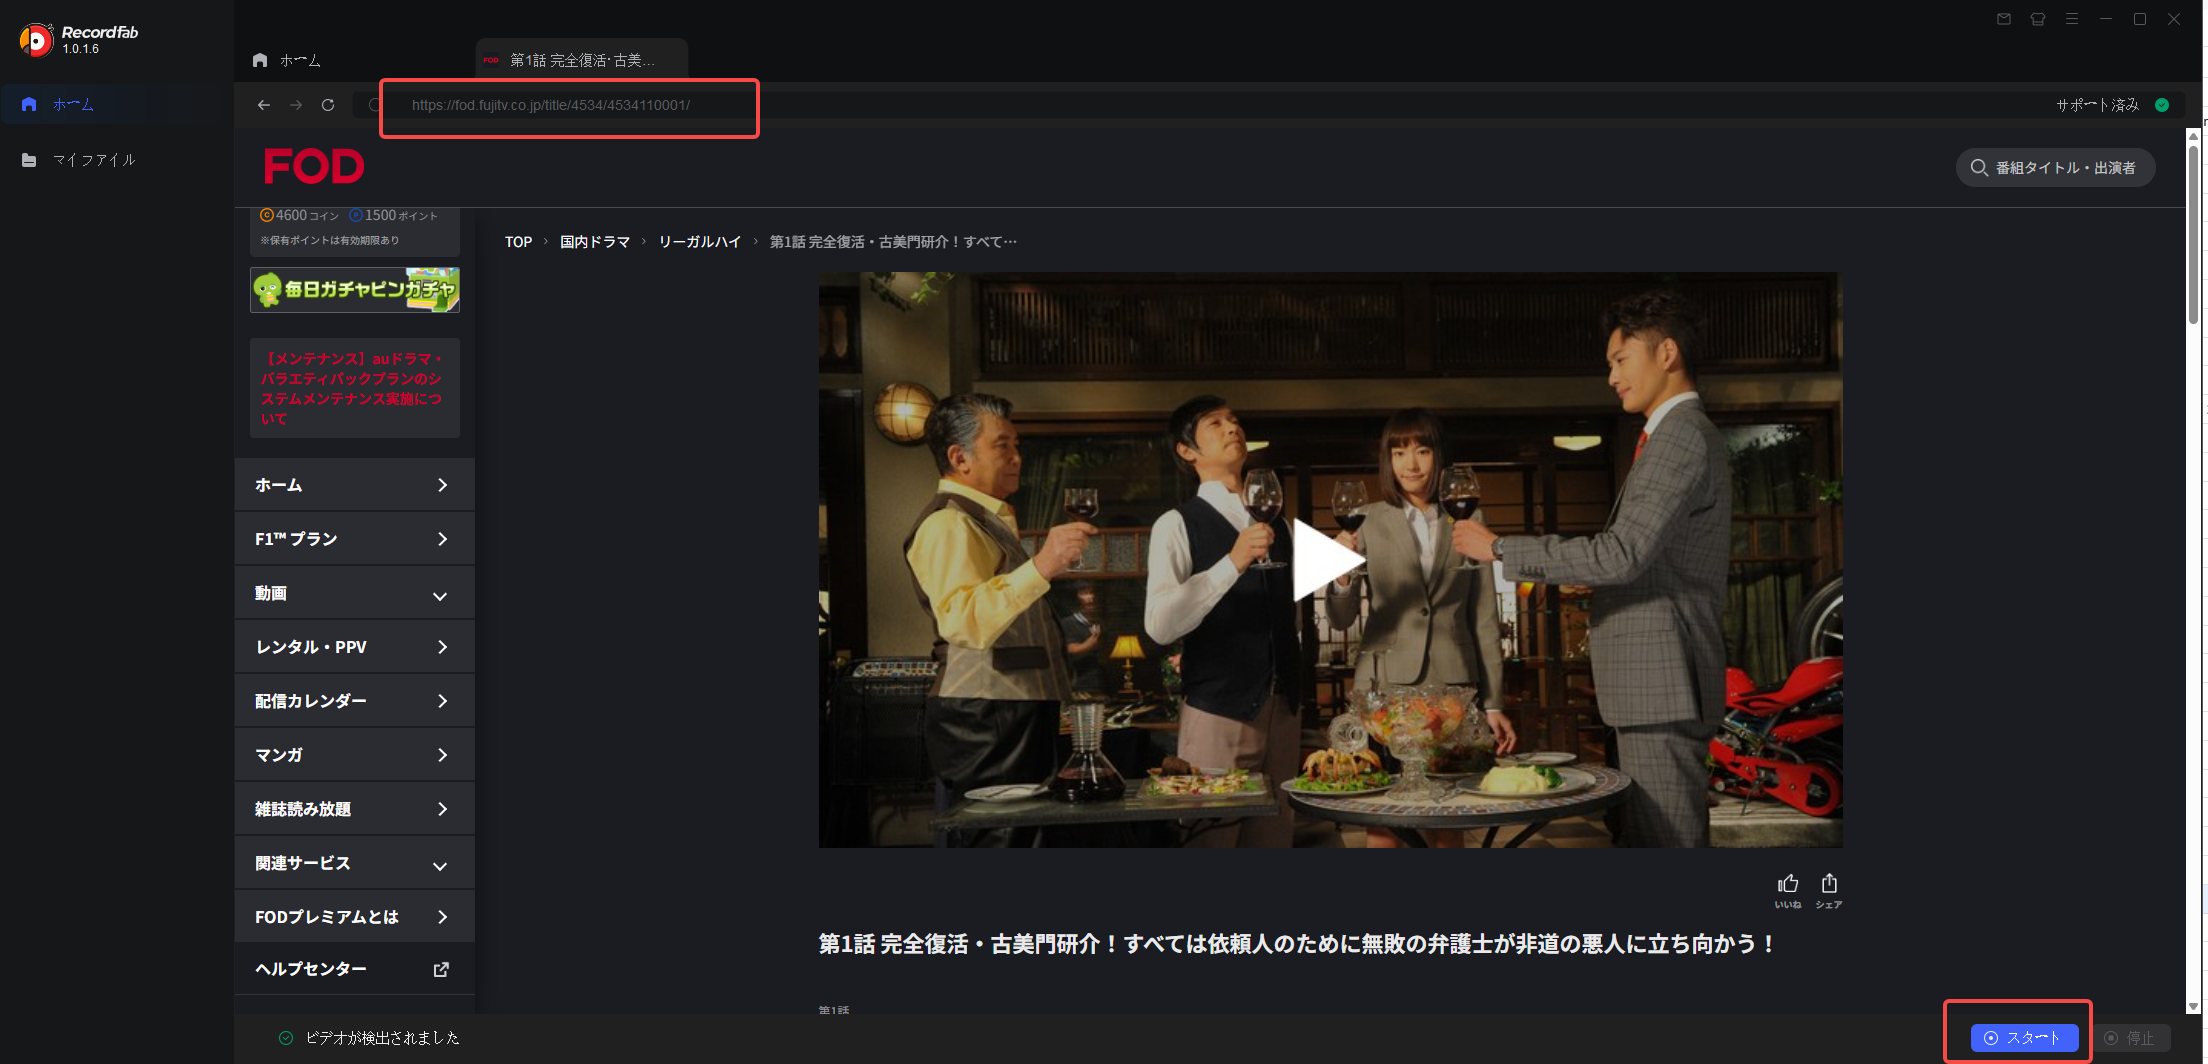This screenshot has width=2208, height=1064.
Task: Click the 停止 stop button
Action: tap(2131, 1038)
